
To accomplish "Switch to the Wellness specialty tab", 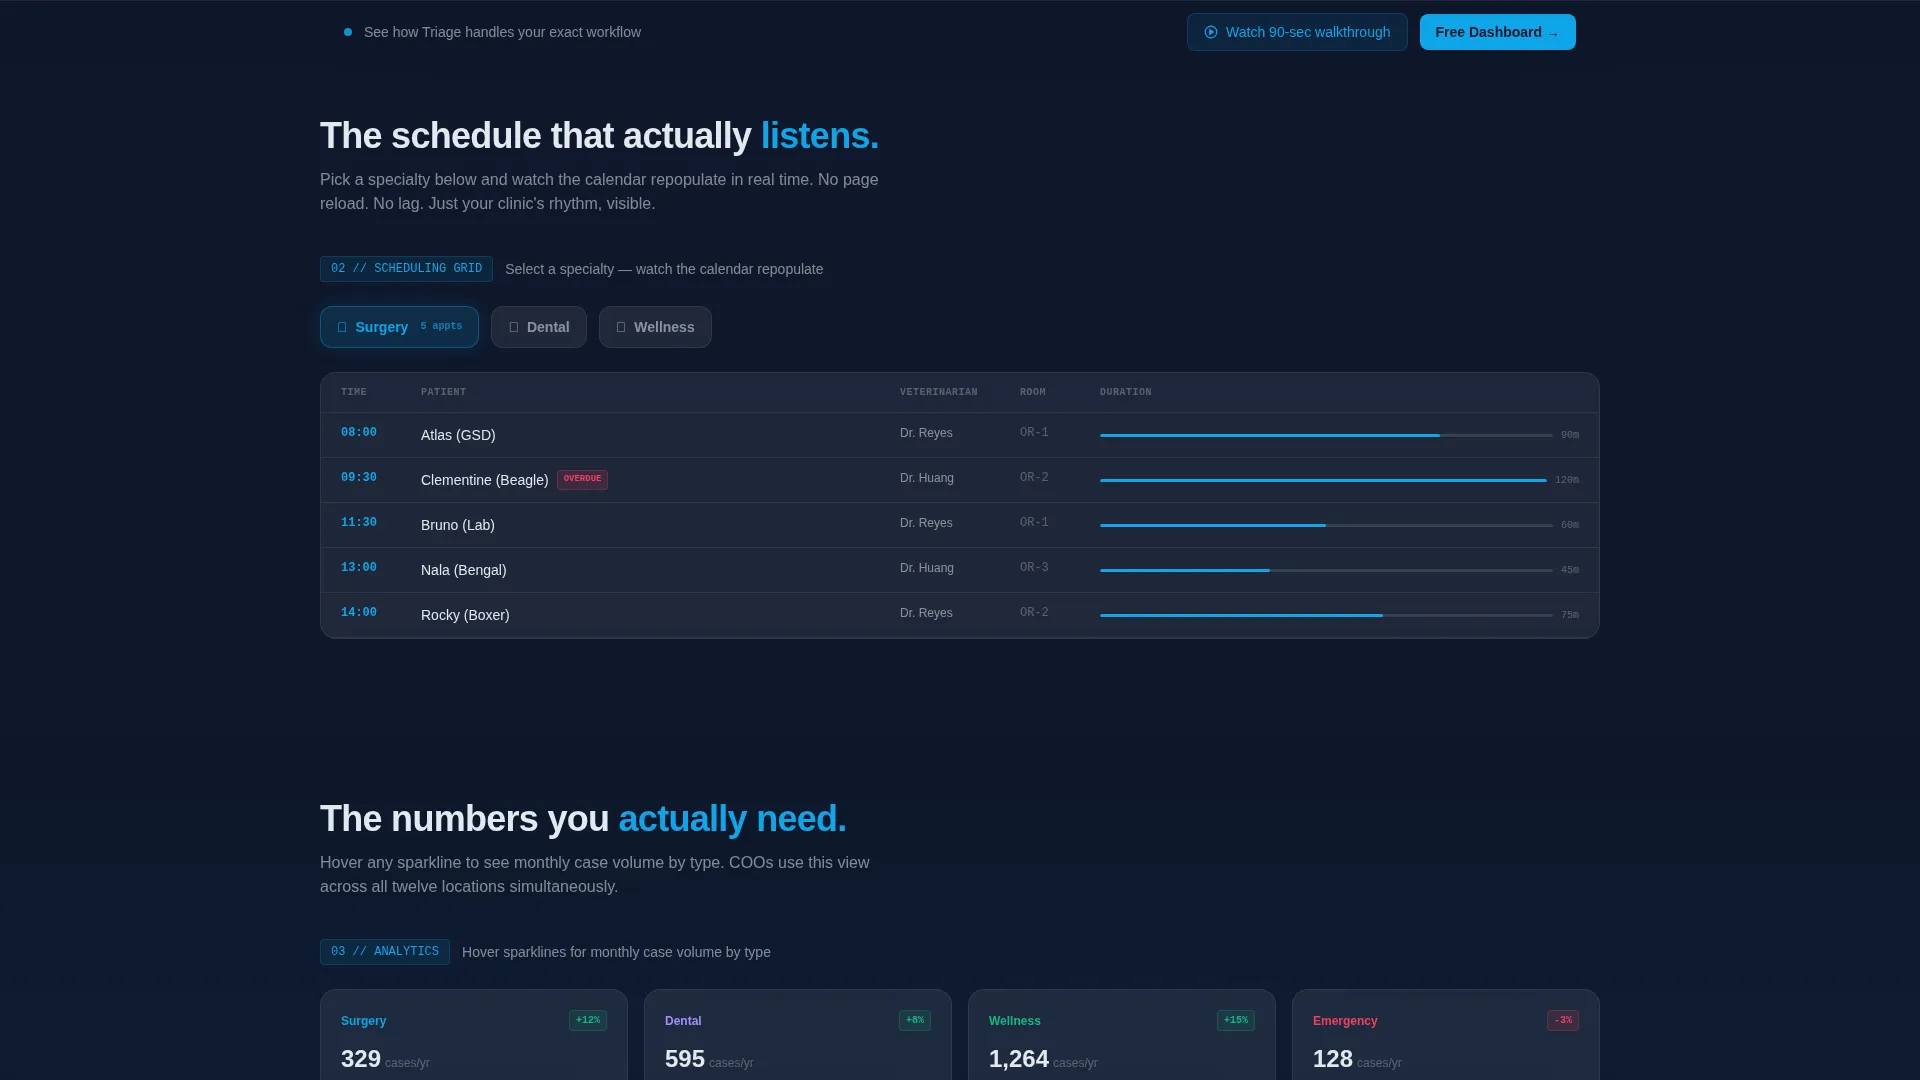I will click(655, 327).
